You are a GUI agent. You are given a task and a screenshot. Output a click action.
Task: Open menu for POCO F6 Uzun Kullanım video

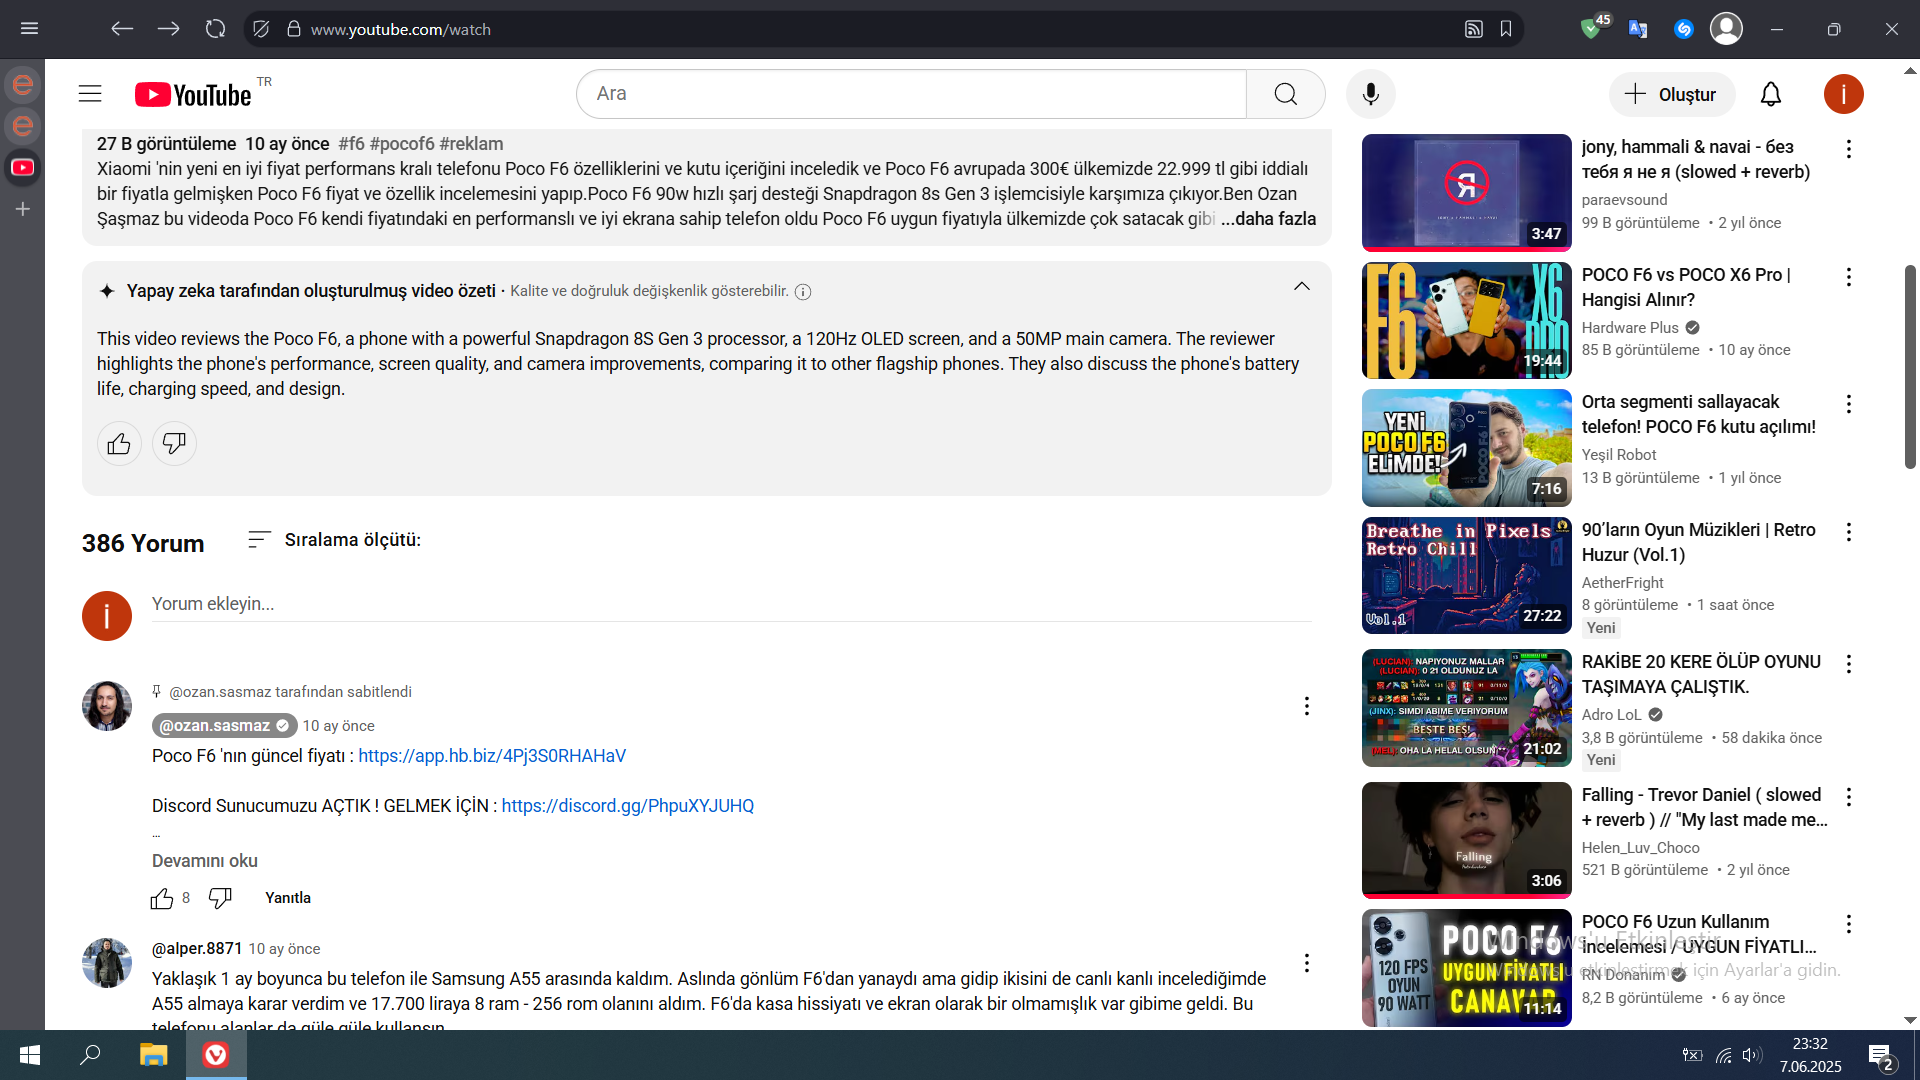click(1848, 924)
